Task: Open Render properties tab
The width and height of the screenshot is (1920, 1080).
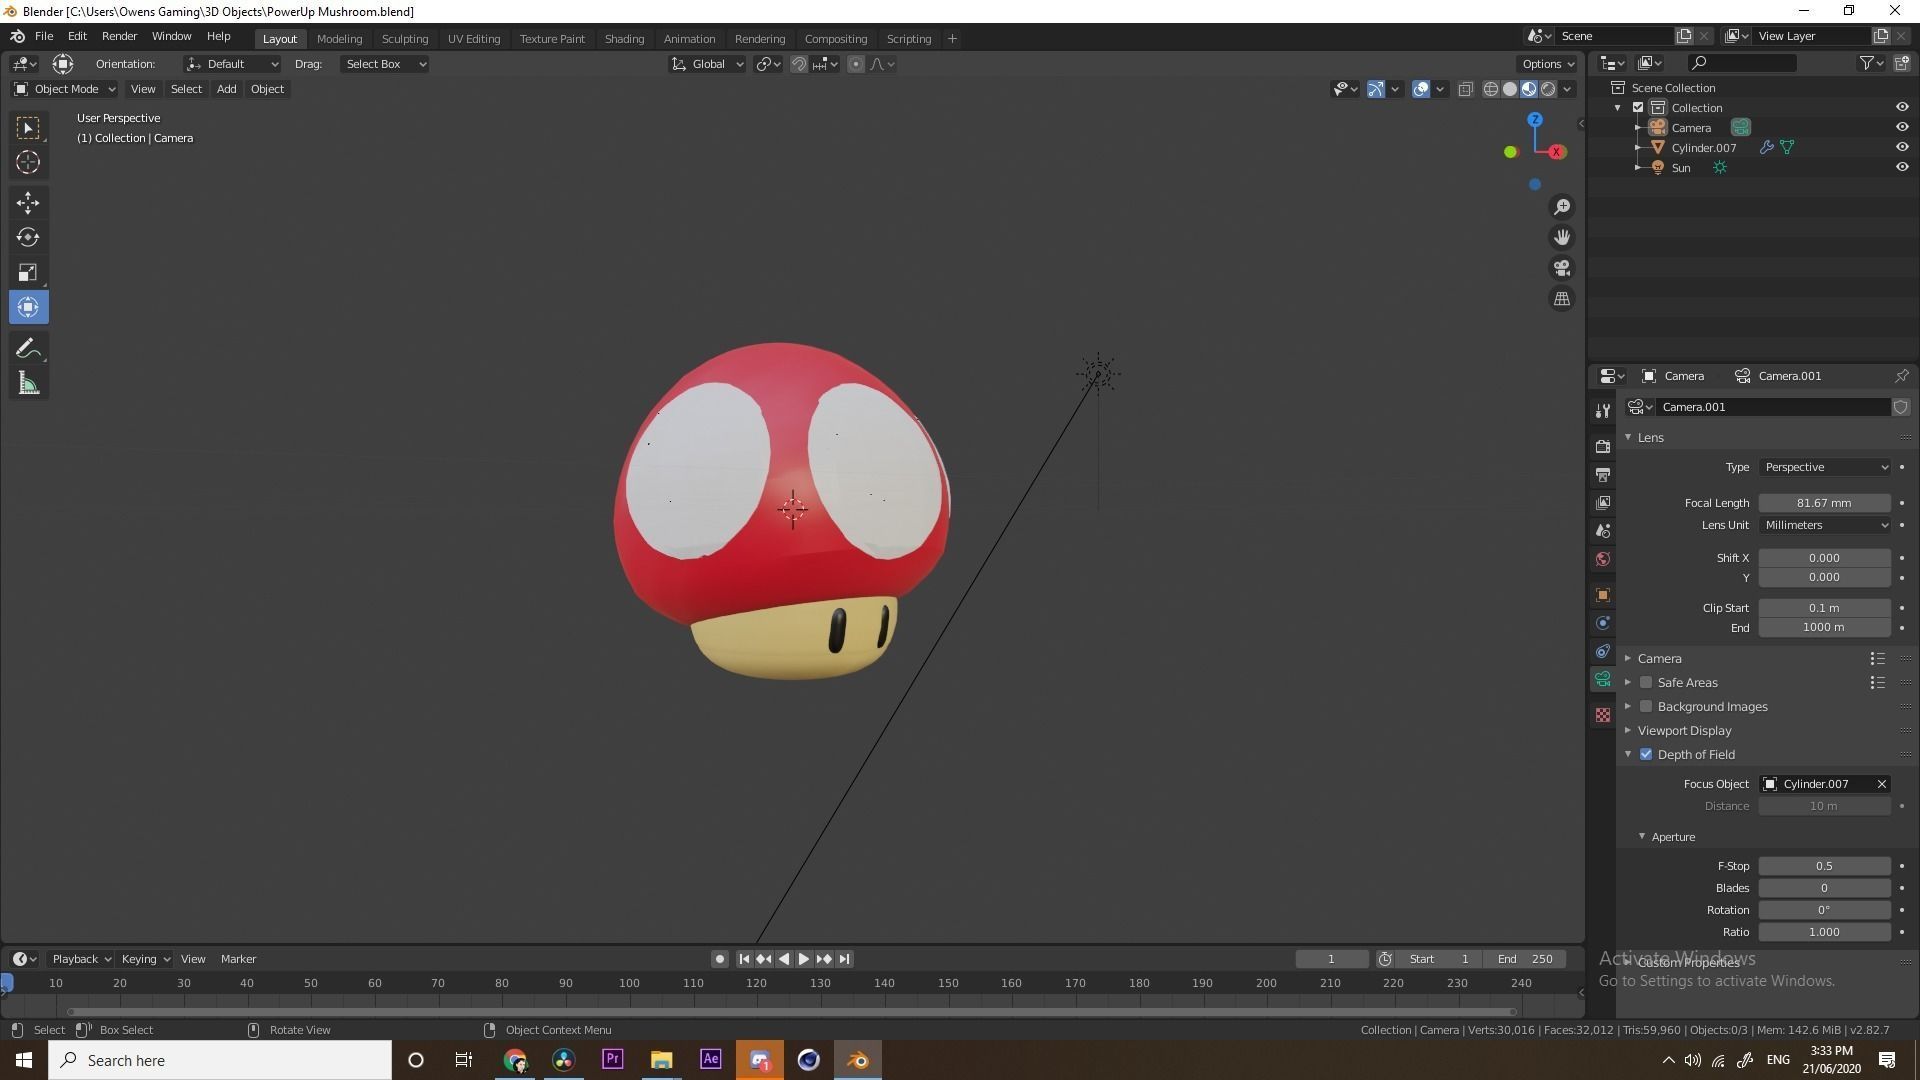Action: coord(1603,446)
